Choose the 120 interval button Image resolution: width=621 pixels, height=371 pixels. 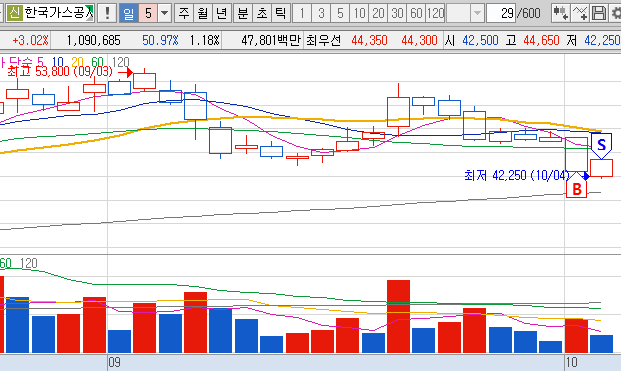coord(436,13)
